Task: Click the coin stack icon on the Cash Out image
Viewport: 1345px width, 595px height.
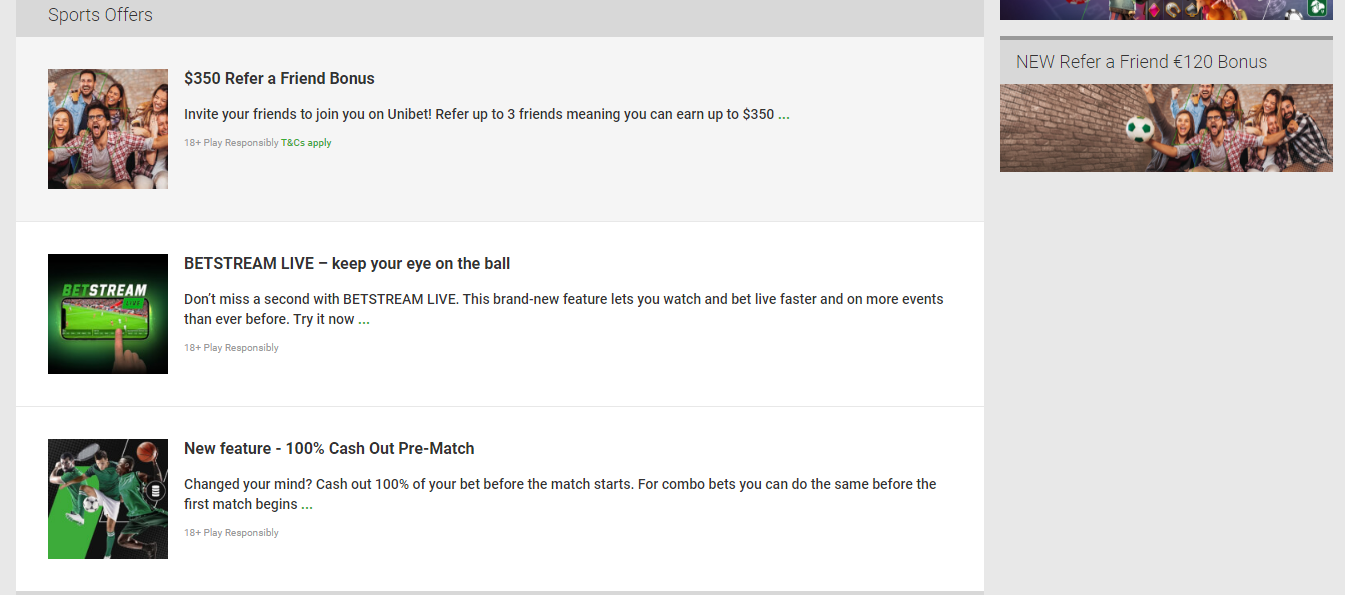Action: click(x=155, y=491)
